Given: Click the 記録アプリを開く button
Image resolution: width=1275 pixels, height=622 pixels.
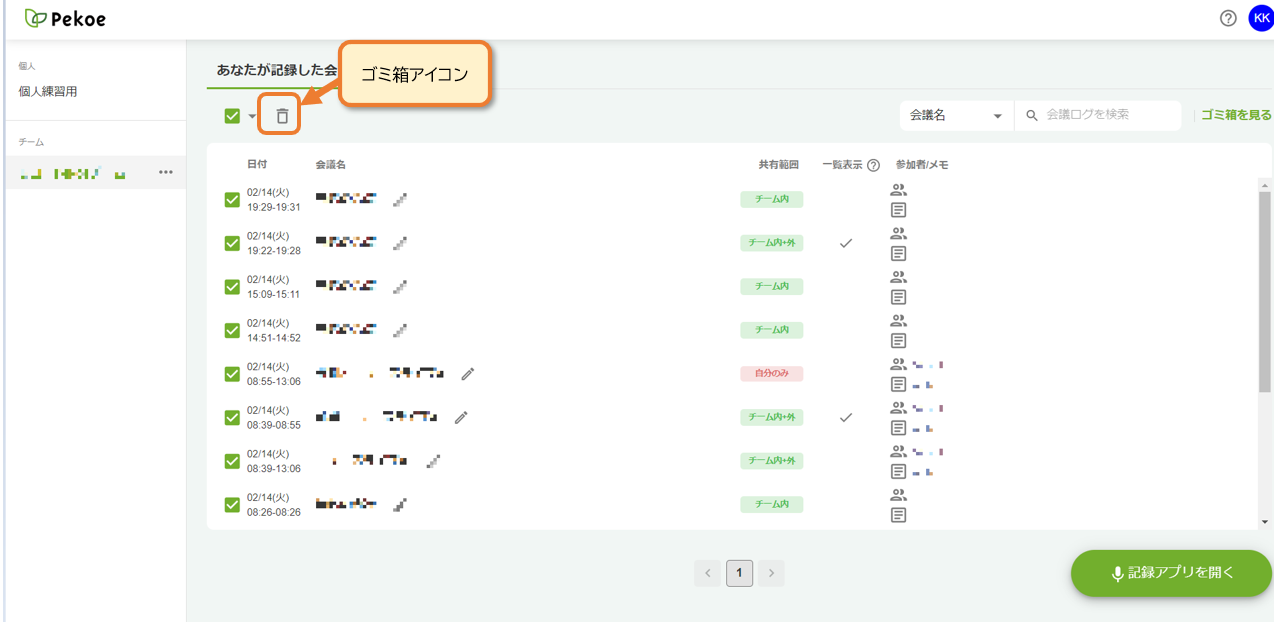Looking at the screenshot, I should click(x=1171, y=573).
